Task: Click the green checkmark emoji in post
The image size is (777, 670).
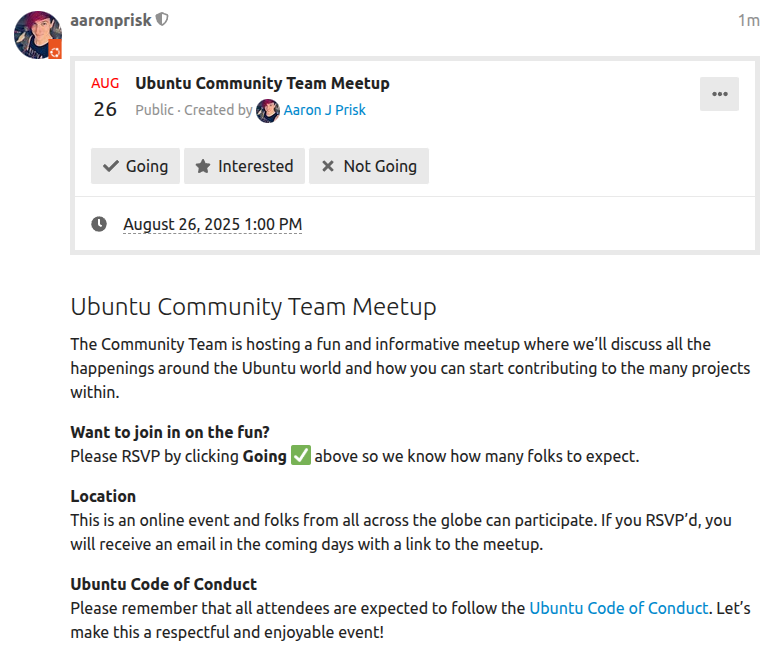Action: (x=301, y=455)
